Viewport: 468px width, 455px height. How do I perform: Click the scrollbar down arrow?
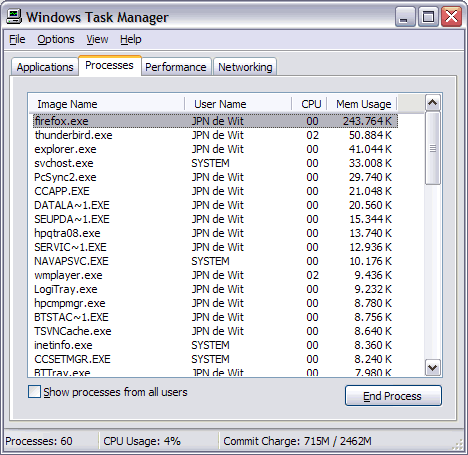433,368
